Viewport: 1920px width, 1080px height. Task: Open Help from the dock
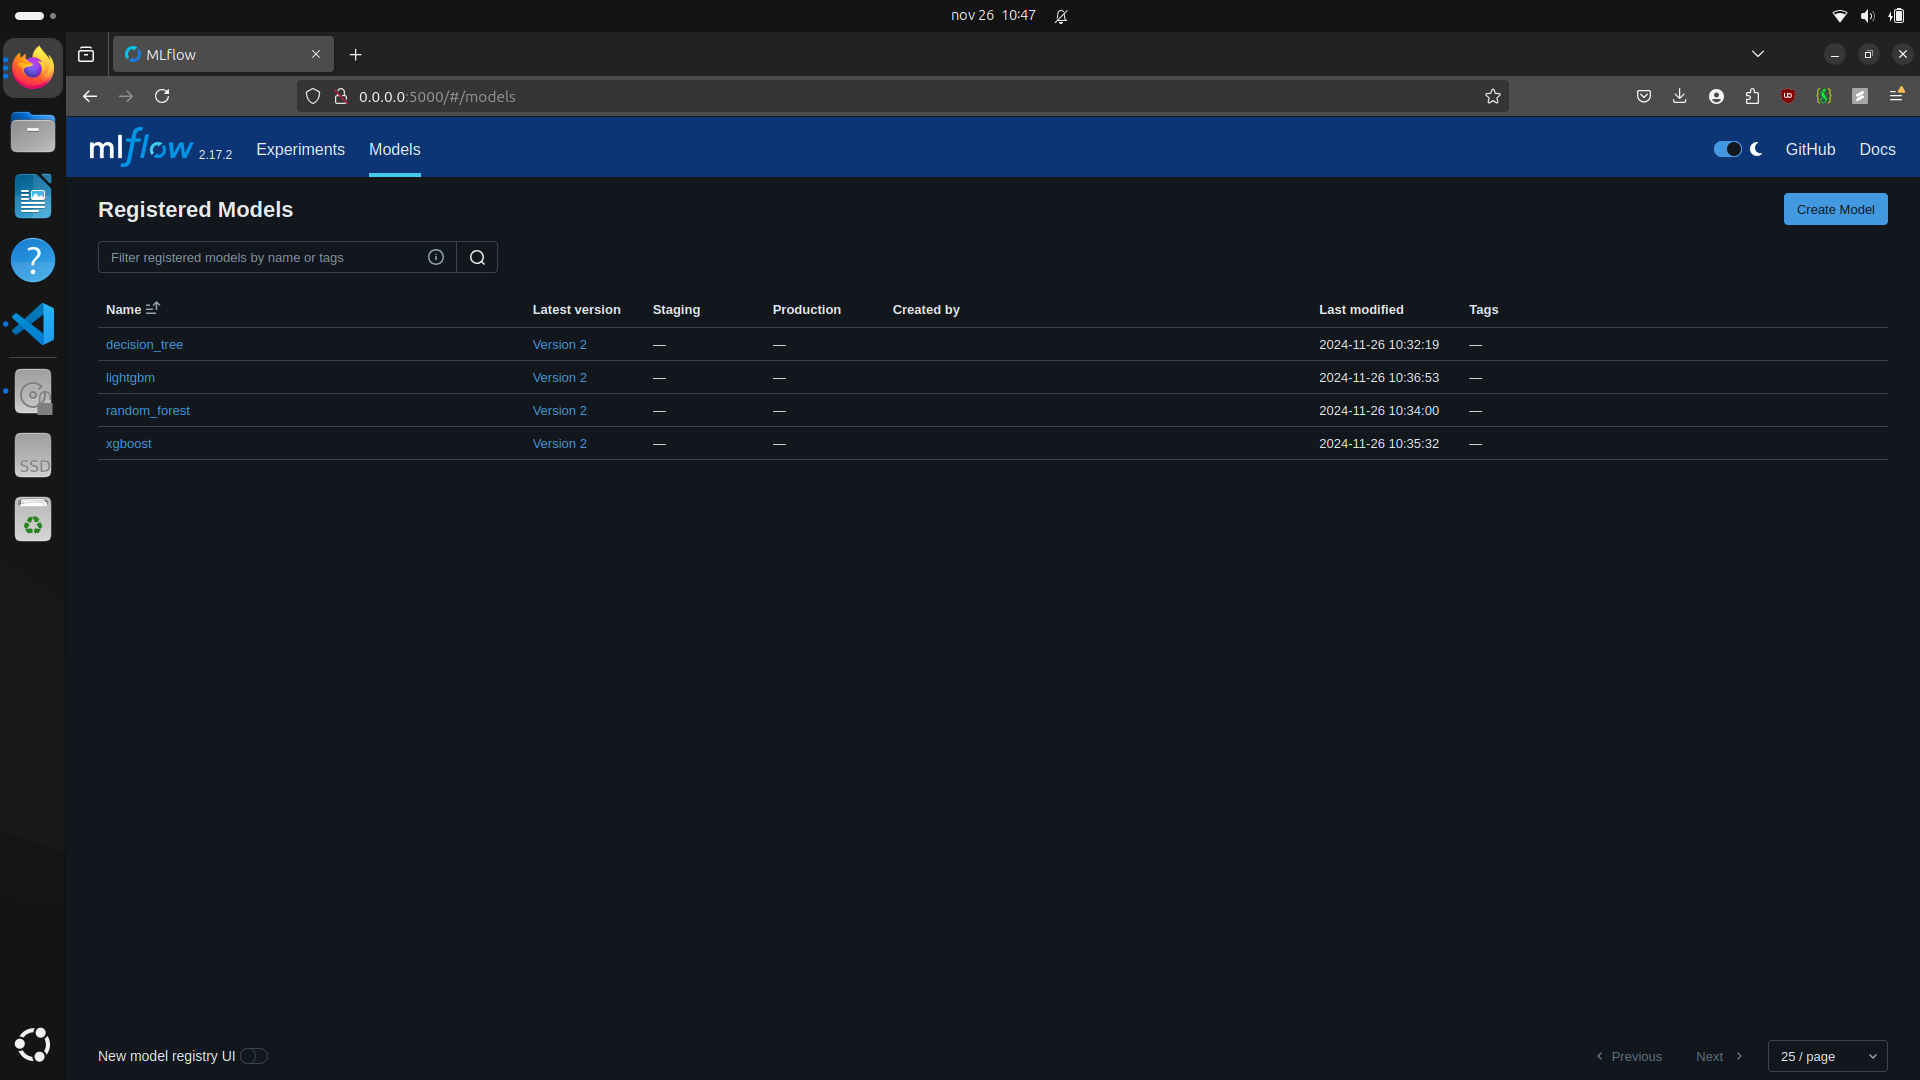pyautogui.click(x=33, y=260)
